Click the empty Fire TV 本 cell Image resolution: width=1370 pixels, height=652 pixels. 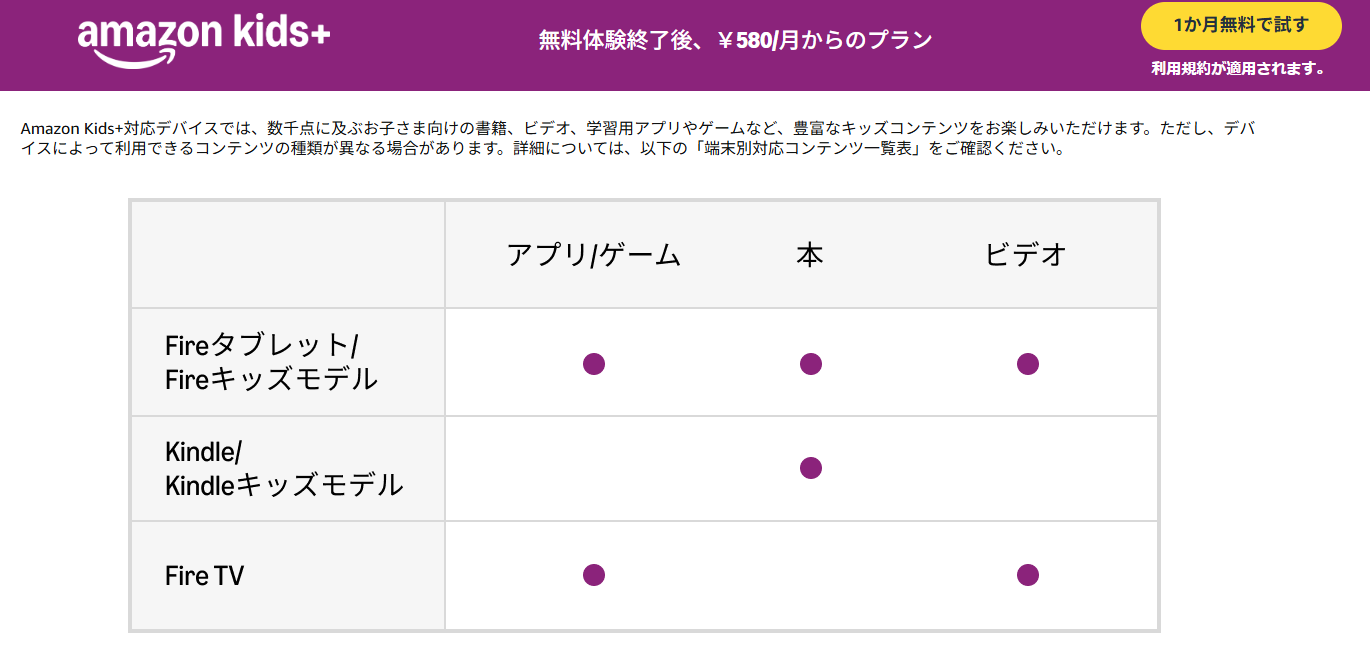click(811, 575)
